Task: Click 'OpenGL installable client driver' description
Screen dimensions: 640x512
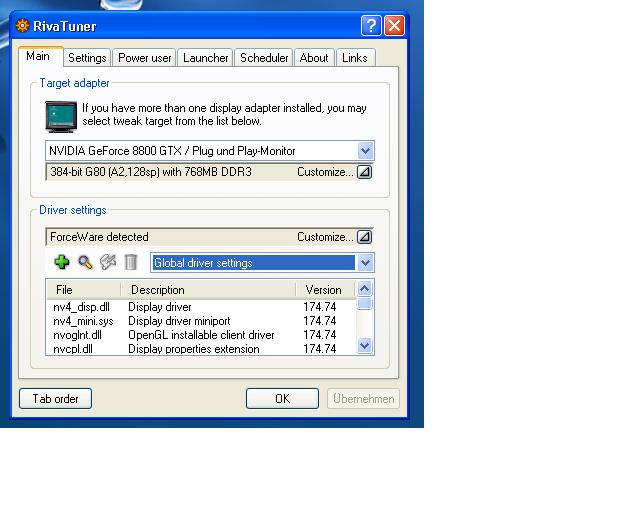Action: point(201,335)
